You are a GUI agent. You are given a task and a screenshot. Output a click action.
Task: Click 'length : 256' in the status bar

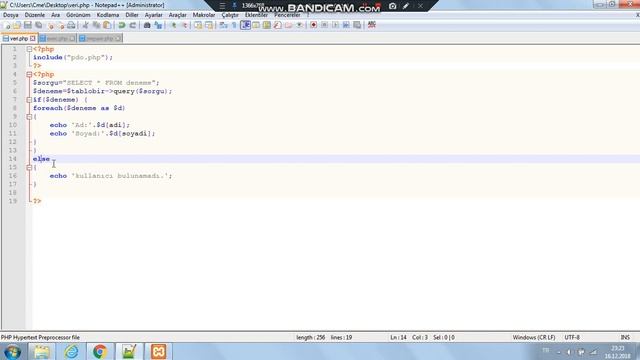point(311,338)
